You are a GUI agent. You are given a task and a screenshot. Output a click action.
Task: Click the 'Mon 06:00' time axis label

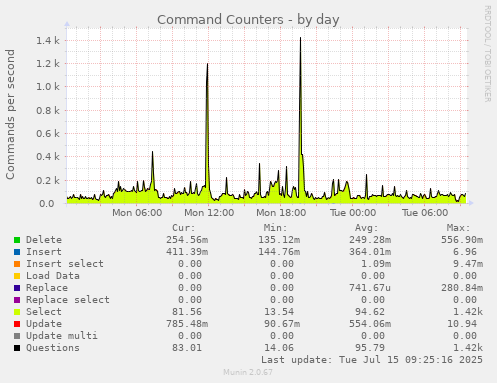point(137,213)
